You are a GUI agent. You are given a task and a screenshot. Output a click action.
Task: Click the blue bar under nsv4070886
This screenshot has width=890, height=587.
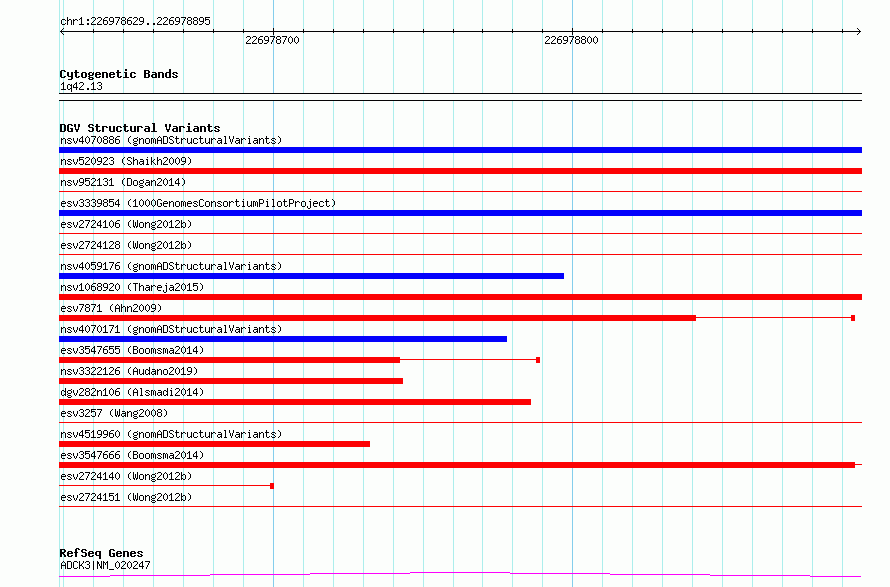pyautogui.click(x=460, y=150)
